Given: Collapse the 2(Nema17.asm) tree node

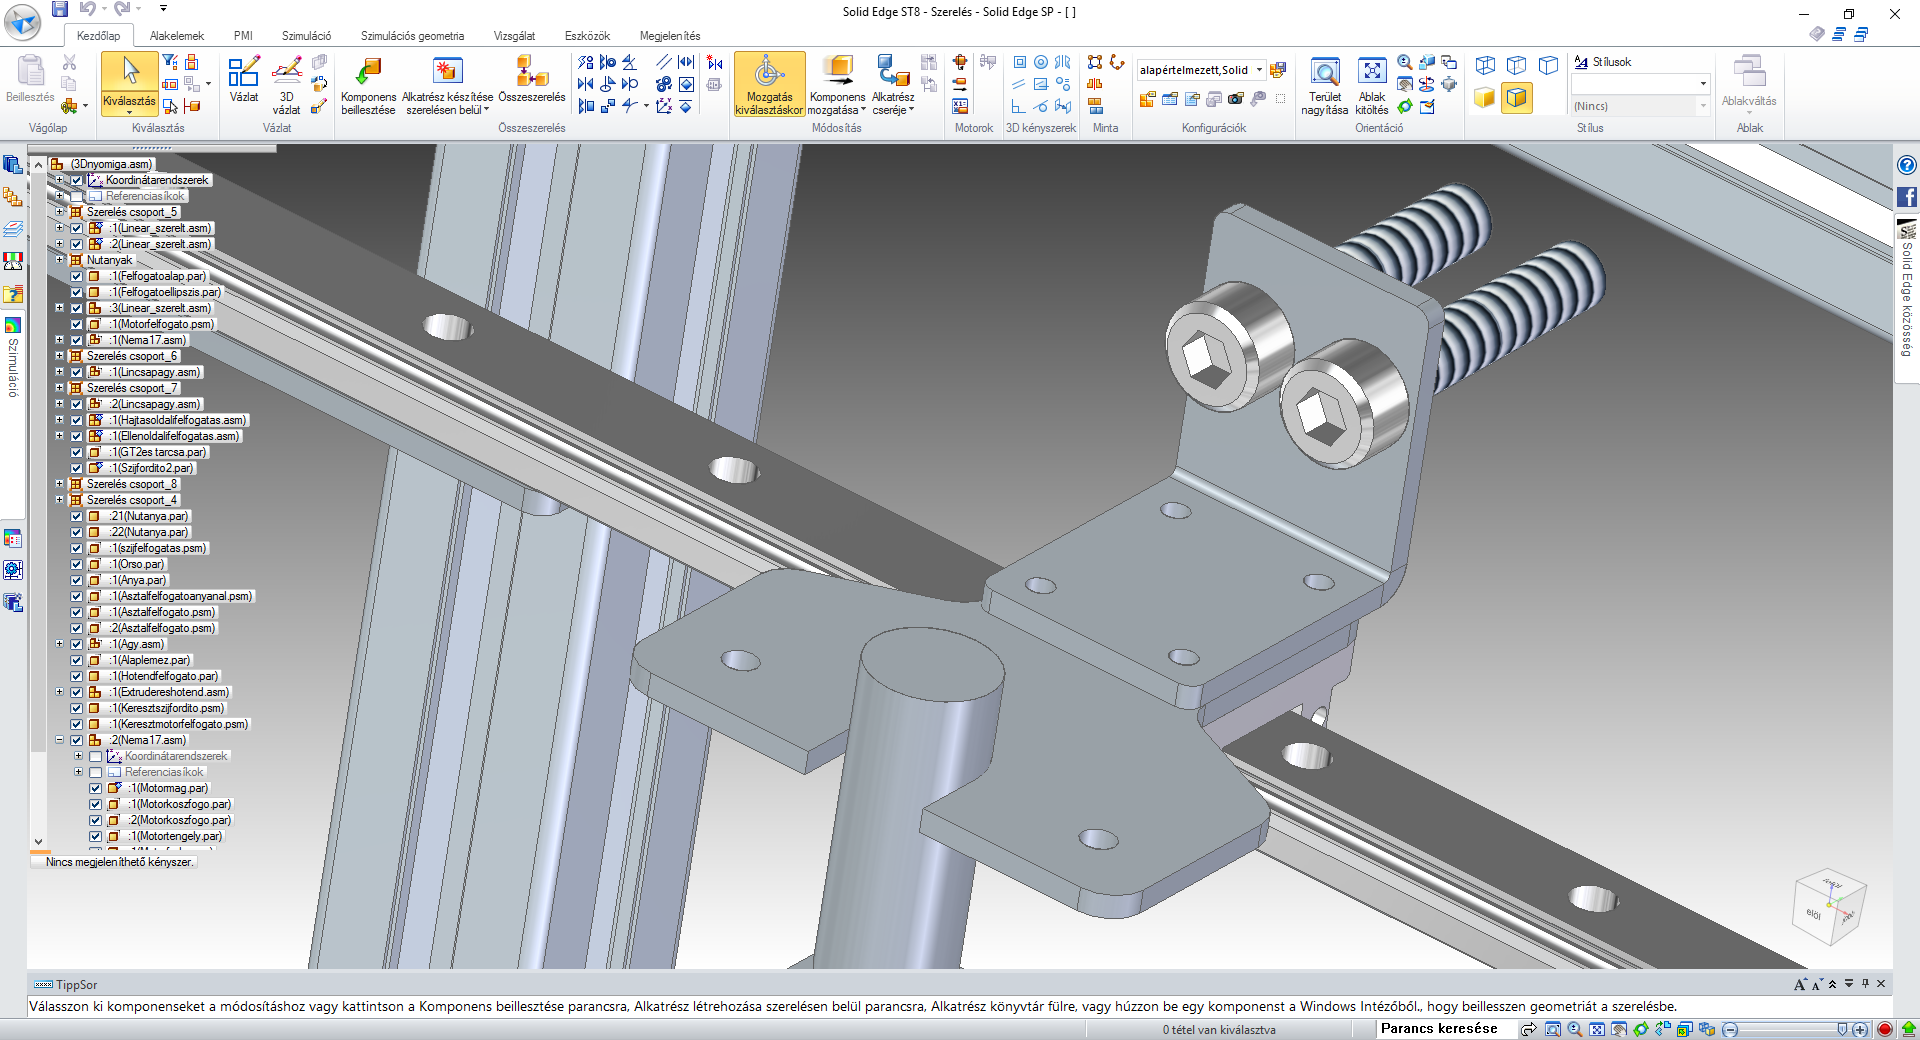Looking at the screenshot, I should 60,740.
